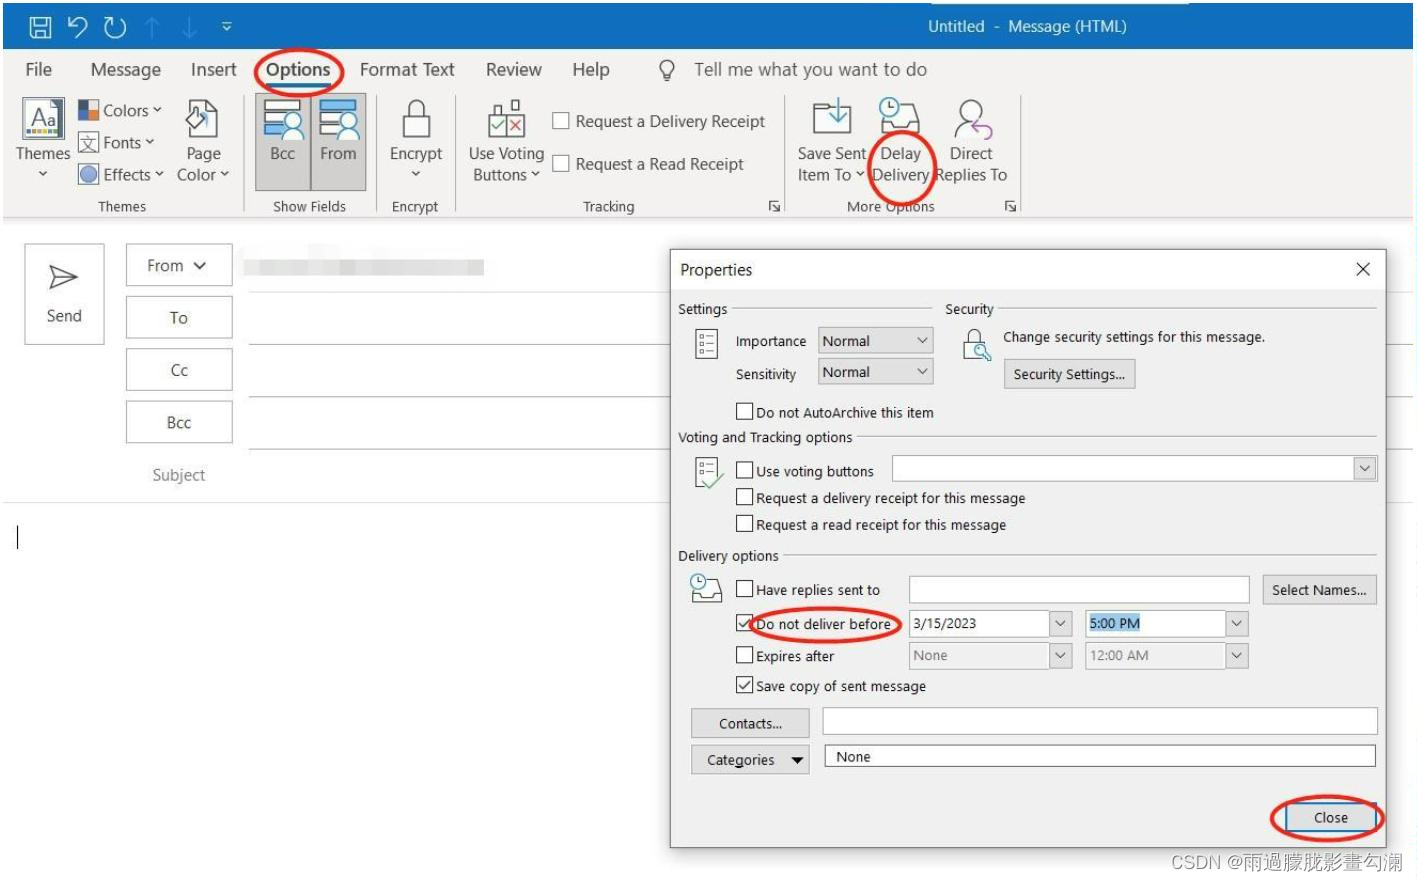Choose a Page Color
Viewport: 1417px width, 881px height.
(x=203, y=141)
